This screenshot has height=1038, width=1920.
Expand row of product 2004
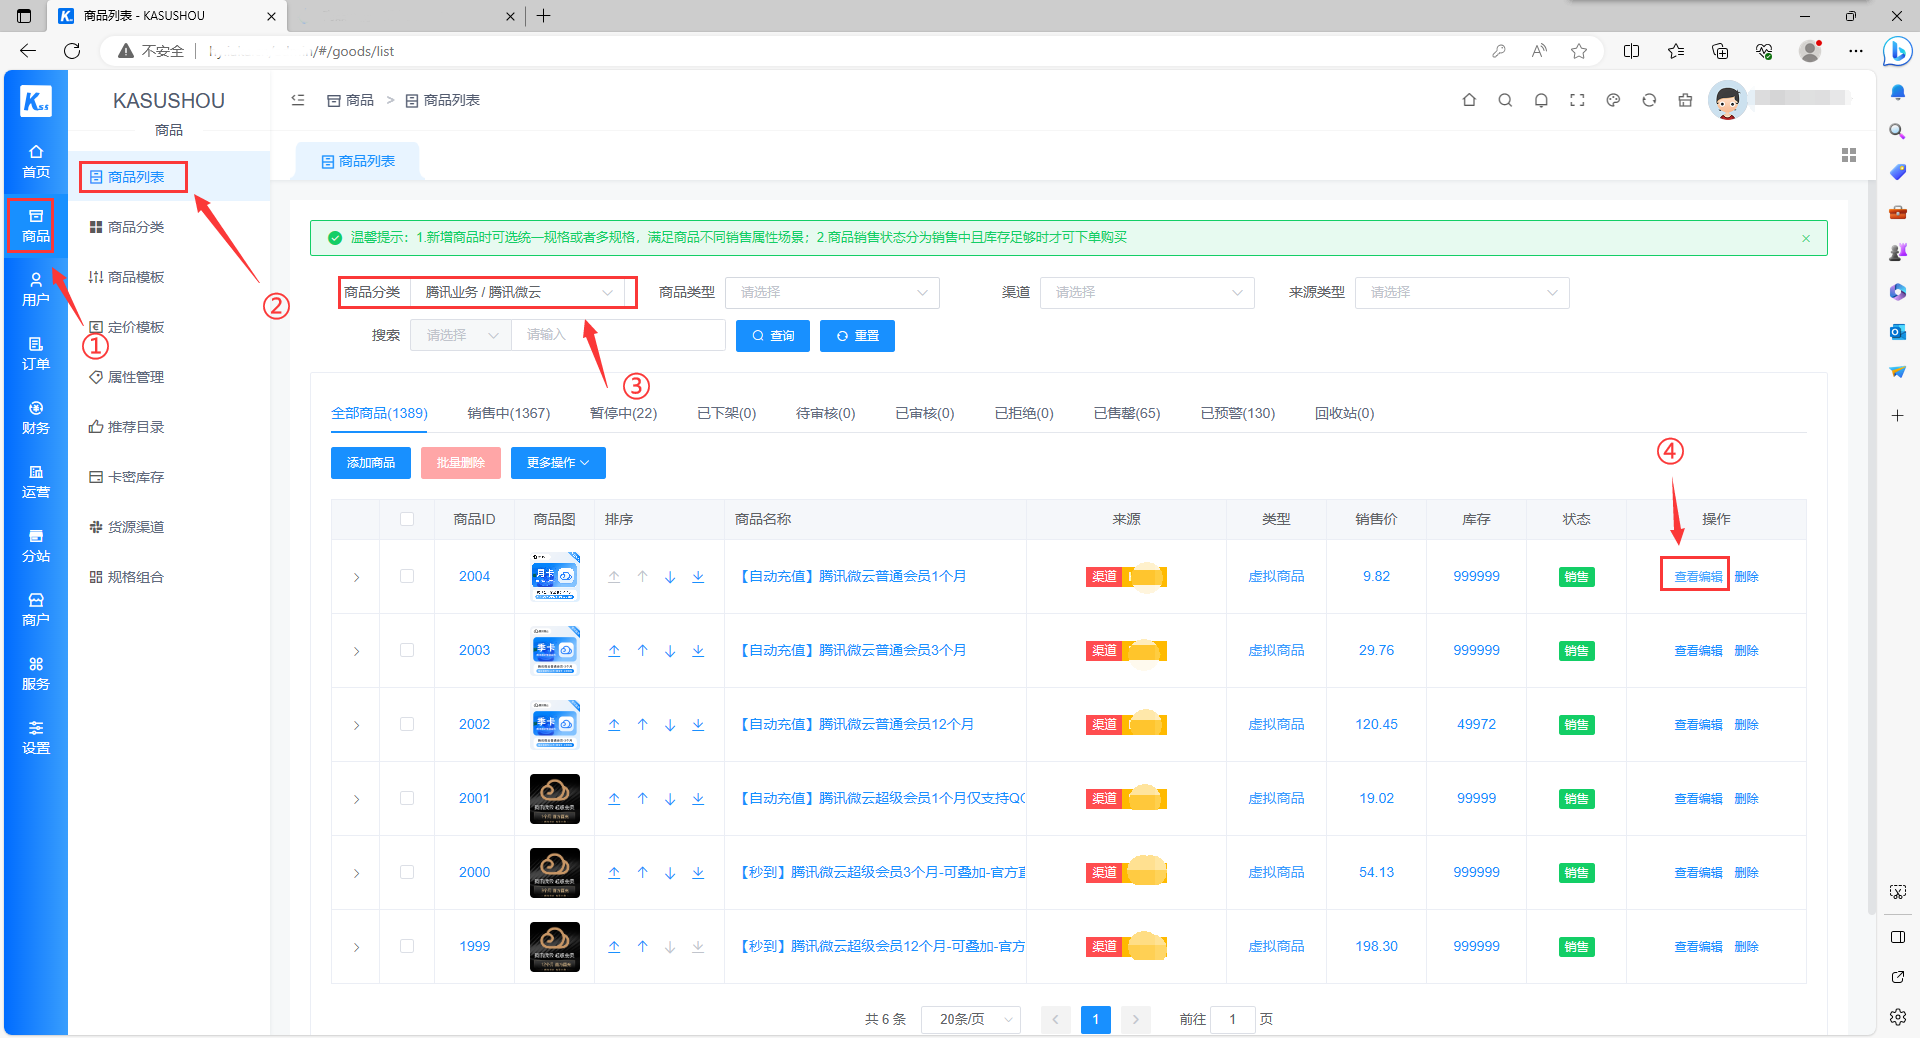pyautogui.click(x=356, y=578)
